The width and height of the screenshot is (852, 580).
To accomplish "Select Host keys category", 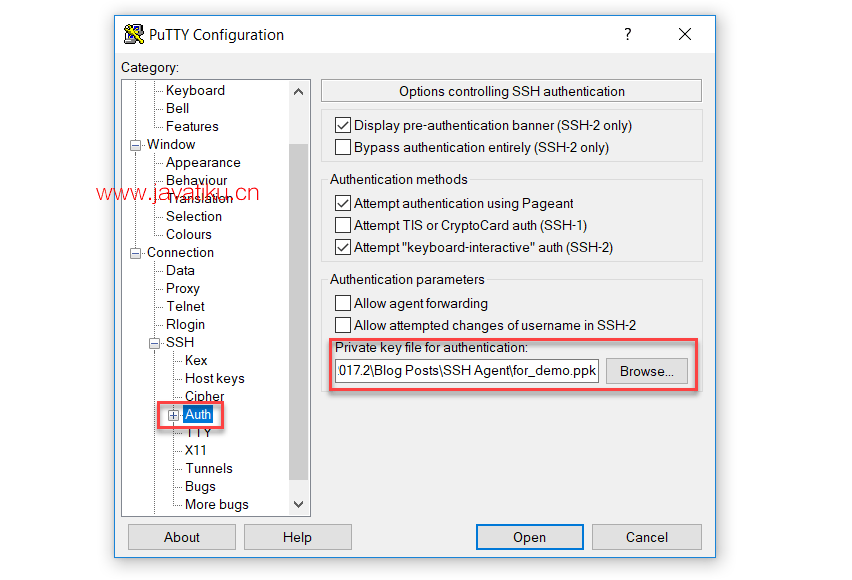I will [214, 378].
